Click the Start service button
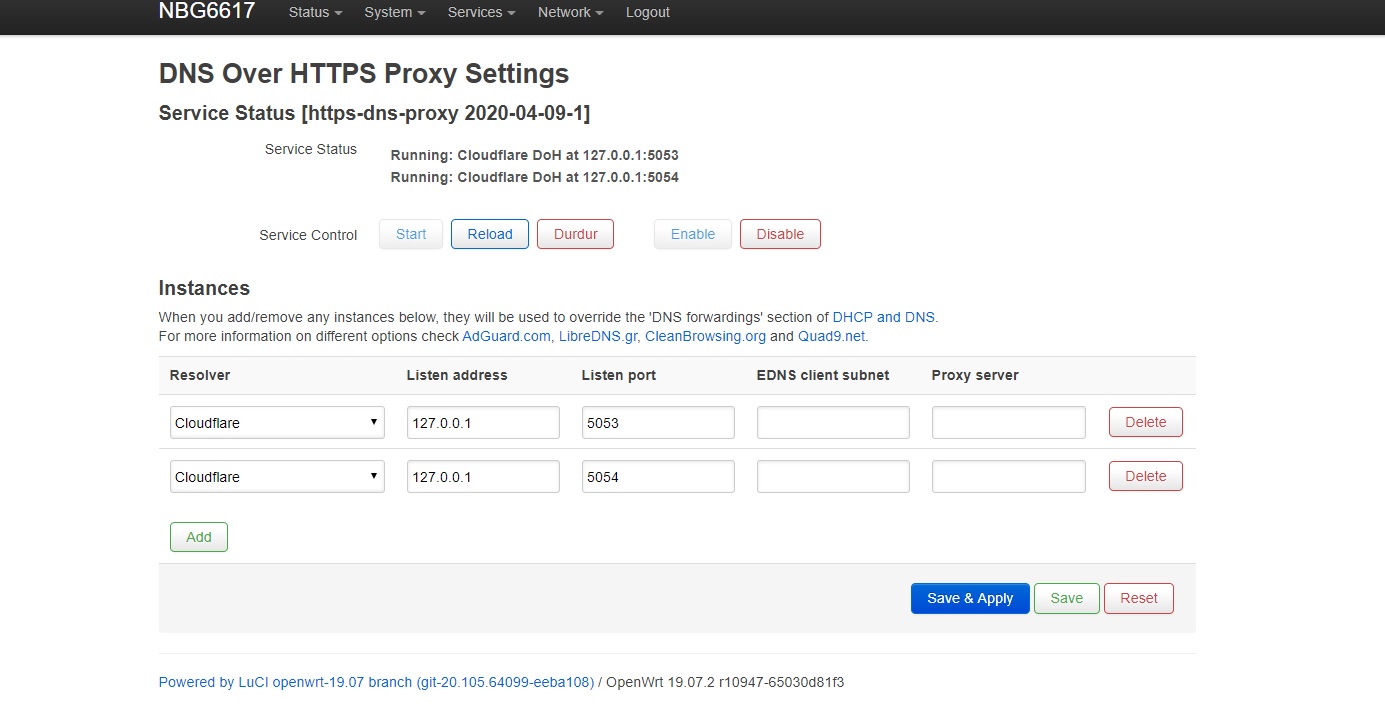The height and width of the screenshot is (718, 1385). [x=411, y=234]
